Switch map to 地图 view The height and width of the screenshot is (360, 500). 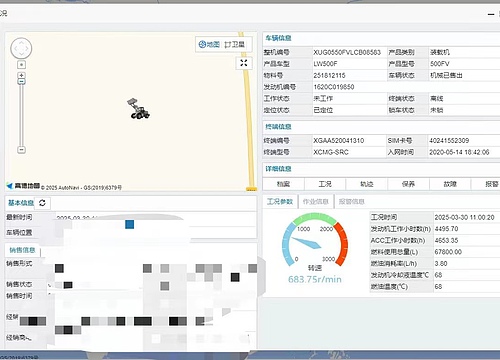click(209, 44)
